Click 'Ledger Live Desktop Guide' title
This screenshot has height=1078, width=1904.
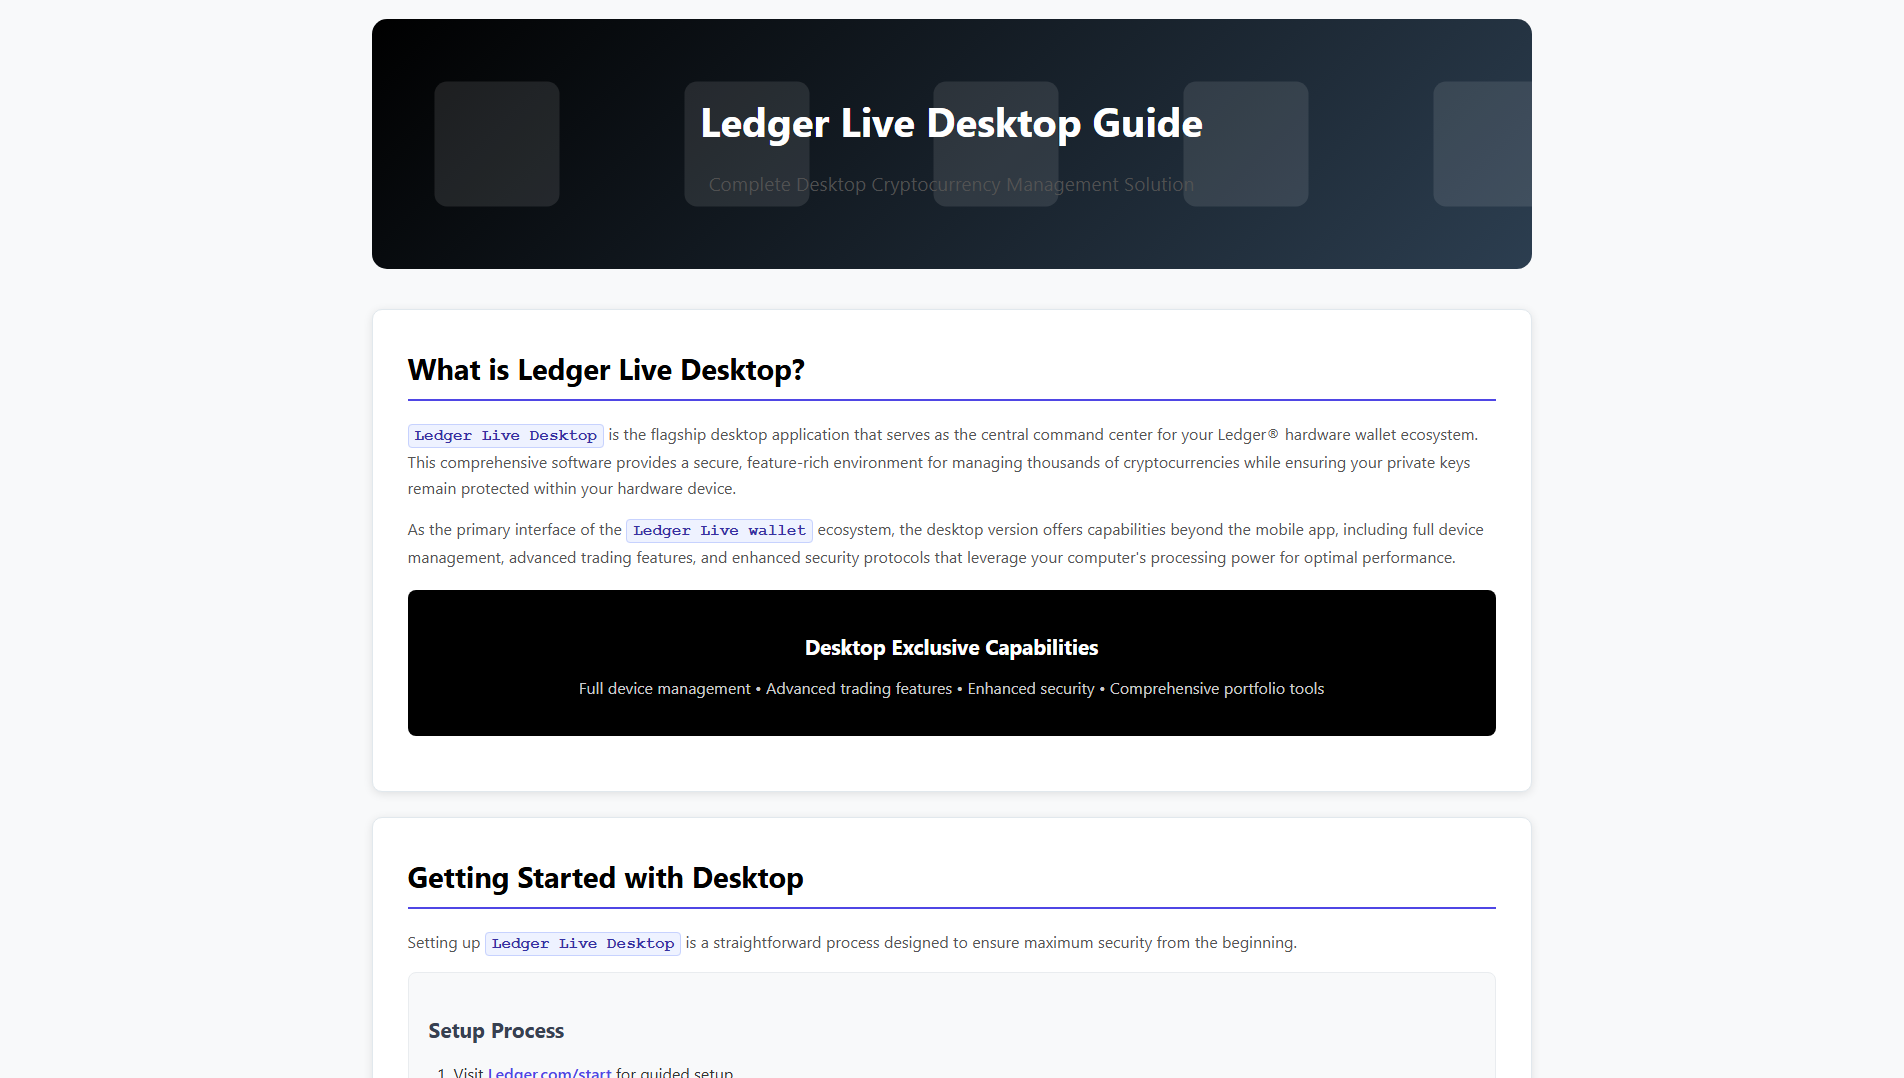click(951, 123)
